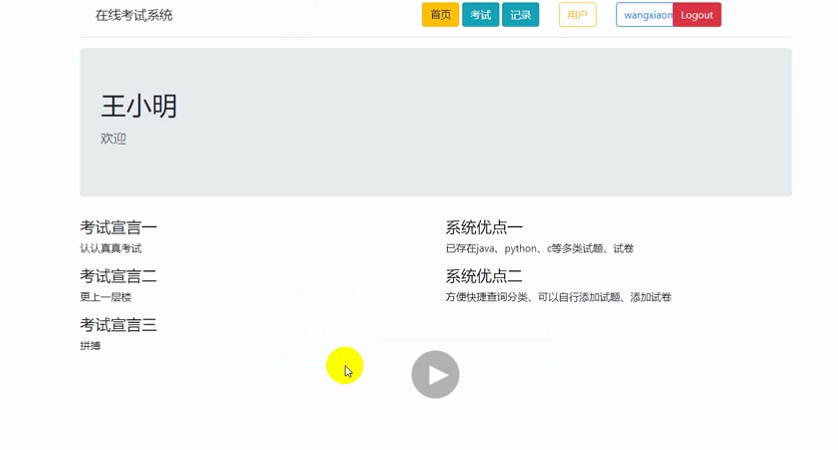The height and width of the screenshot is (450, 838).
Task: Click the 方便快捷查询分类 description text
Action: [x=558, y=297]
